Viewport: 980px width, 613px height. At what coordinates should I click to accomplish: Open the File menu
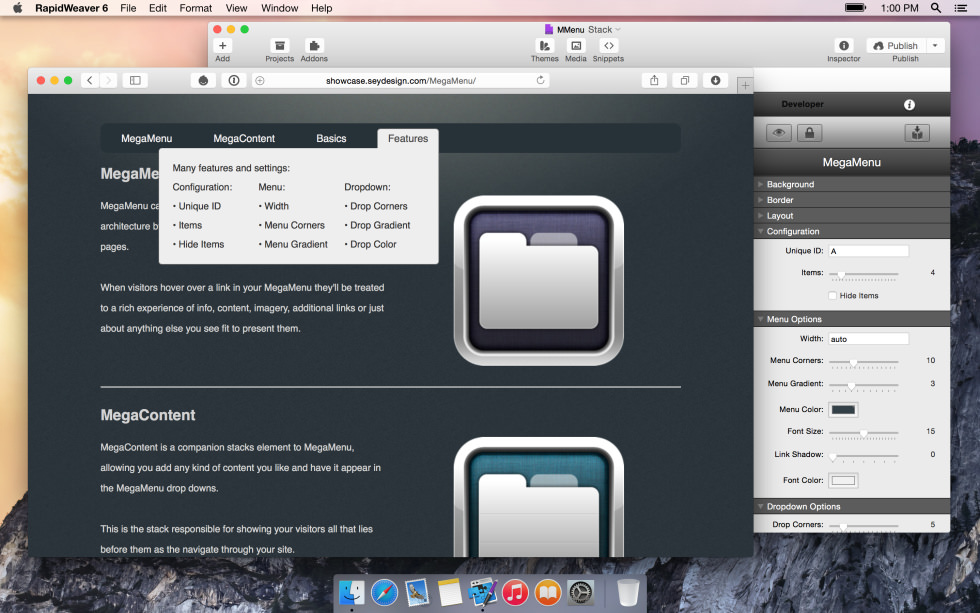click(x=128, y=8)
